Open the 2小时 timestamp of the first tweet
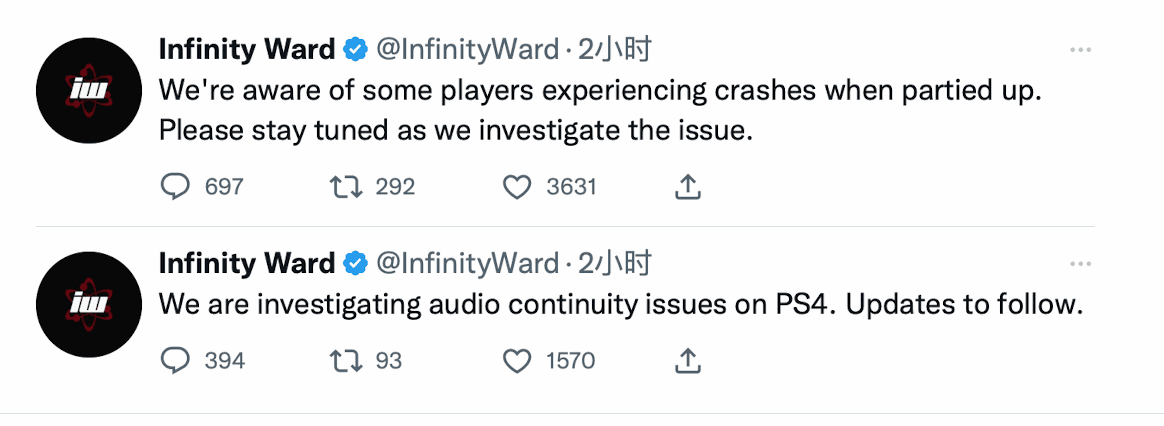This screenshot has width=1164, height=426. (x=615, y=50)
